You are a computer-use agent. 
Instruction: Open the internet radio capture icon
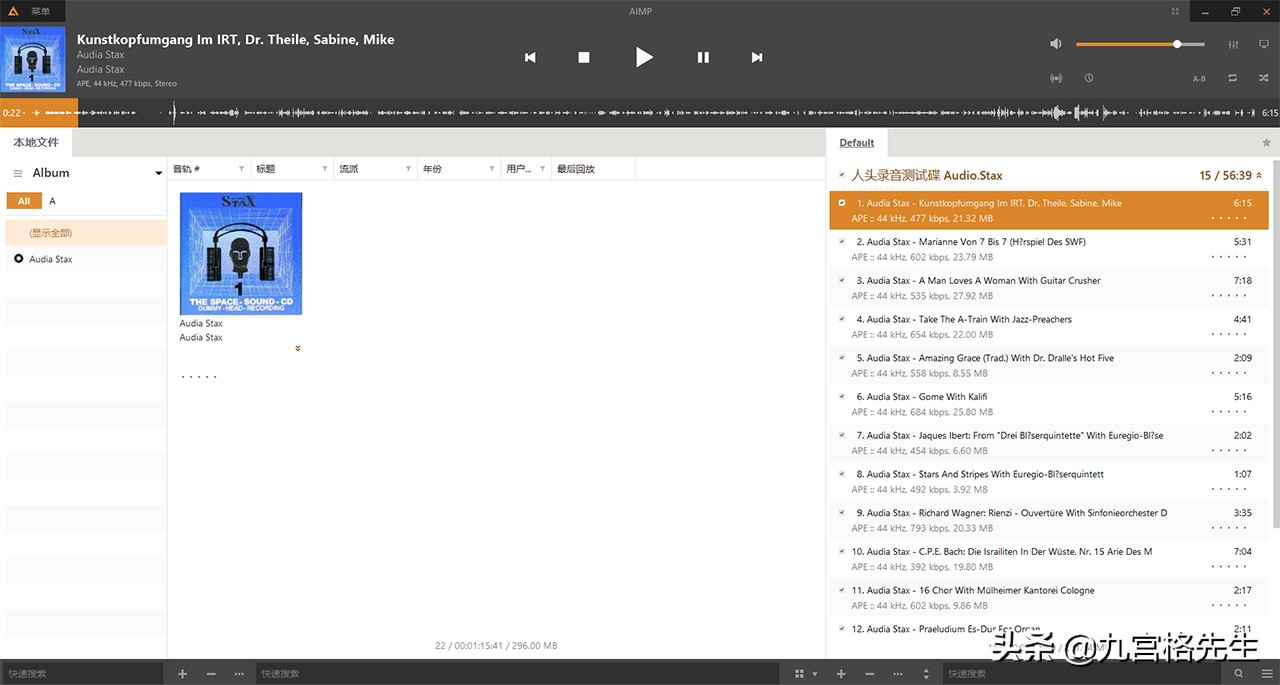pyautogui.click(x=1055, y=78)
